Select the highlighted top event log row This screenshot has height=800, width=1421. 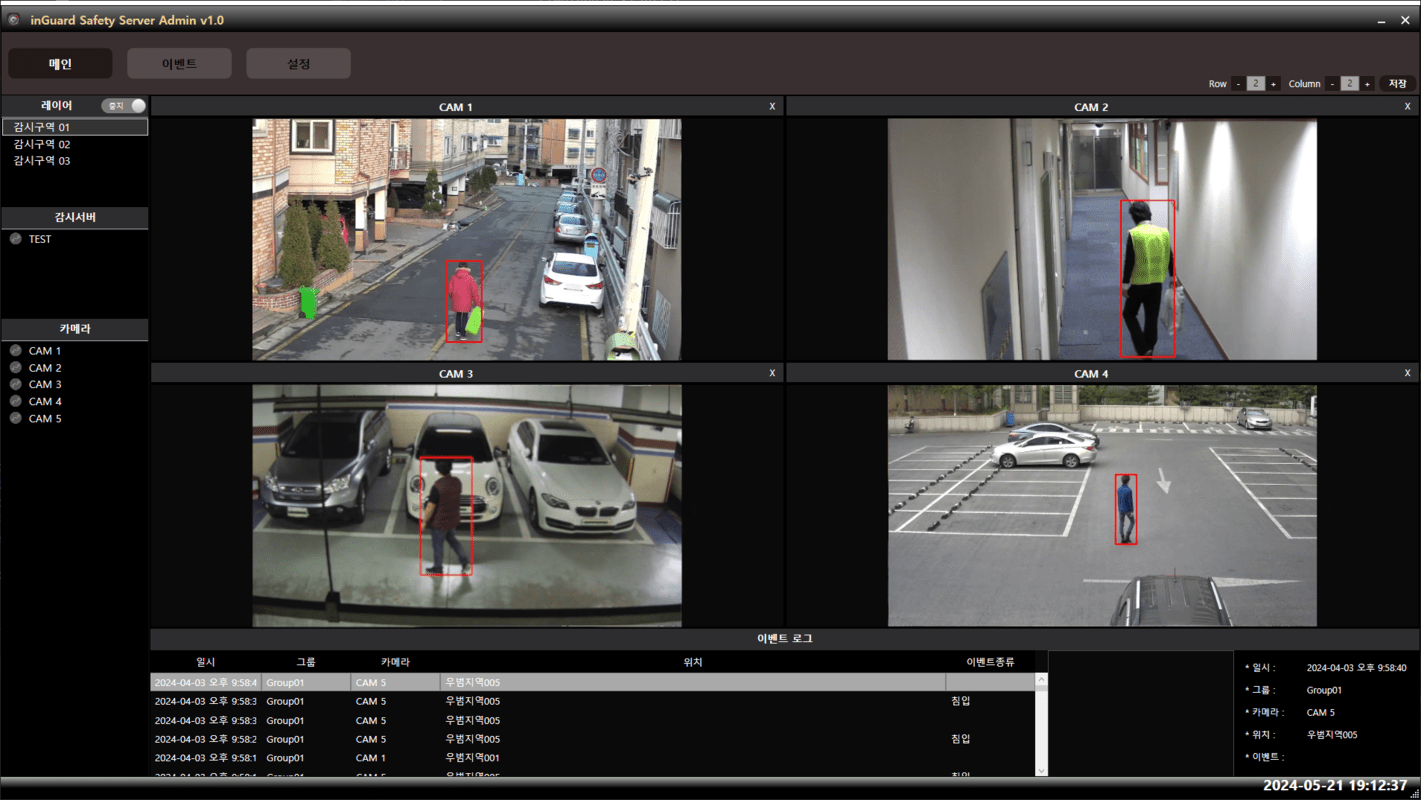593,682
